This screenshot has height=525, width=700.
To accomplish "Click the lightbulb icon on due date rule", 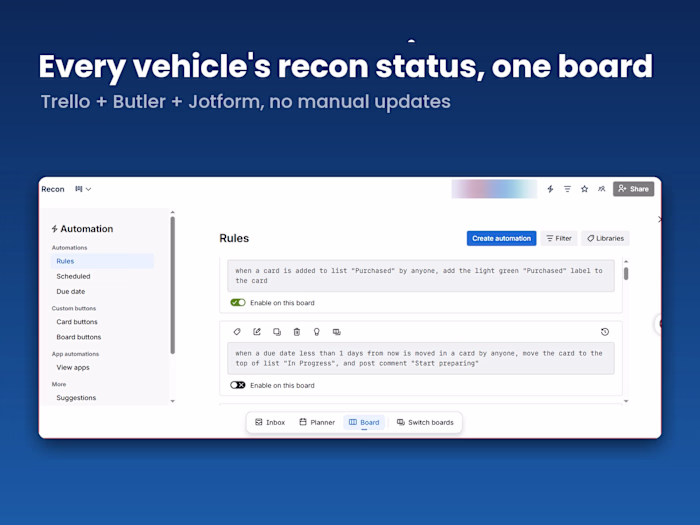I will pos(317,332).
